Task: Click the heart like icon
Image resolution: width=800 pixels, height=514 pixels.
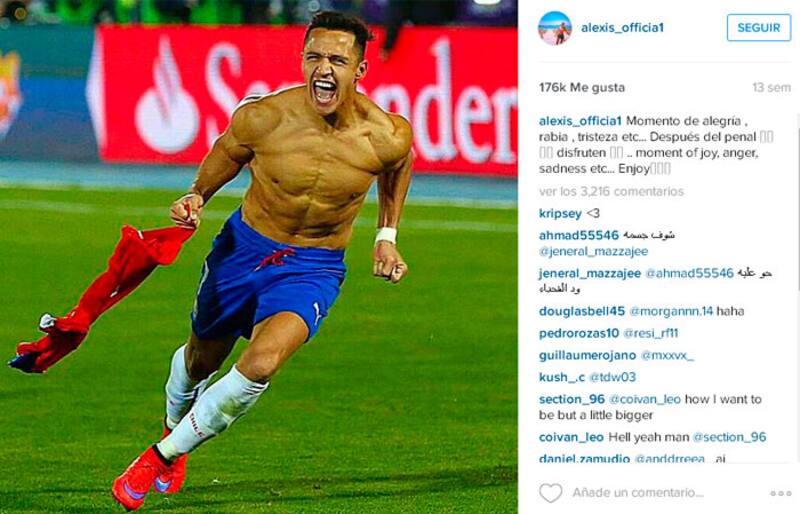Action: tap(551, 493)
